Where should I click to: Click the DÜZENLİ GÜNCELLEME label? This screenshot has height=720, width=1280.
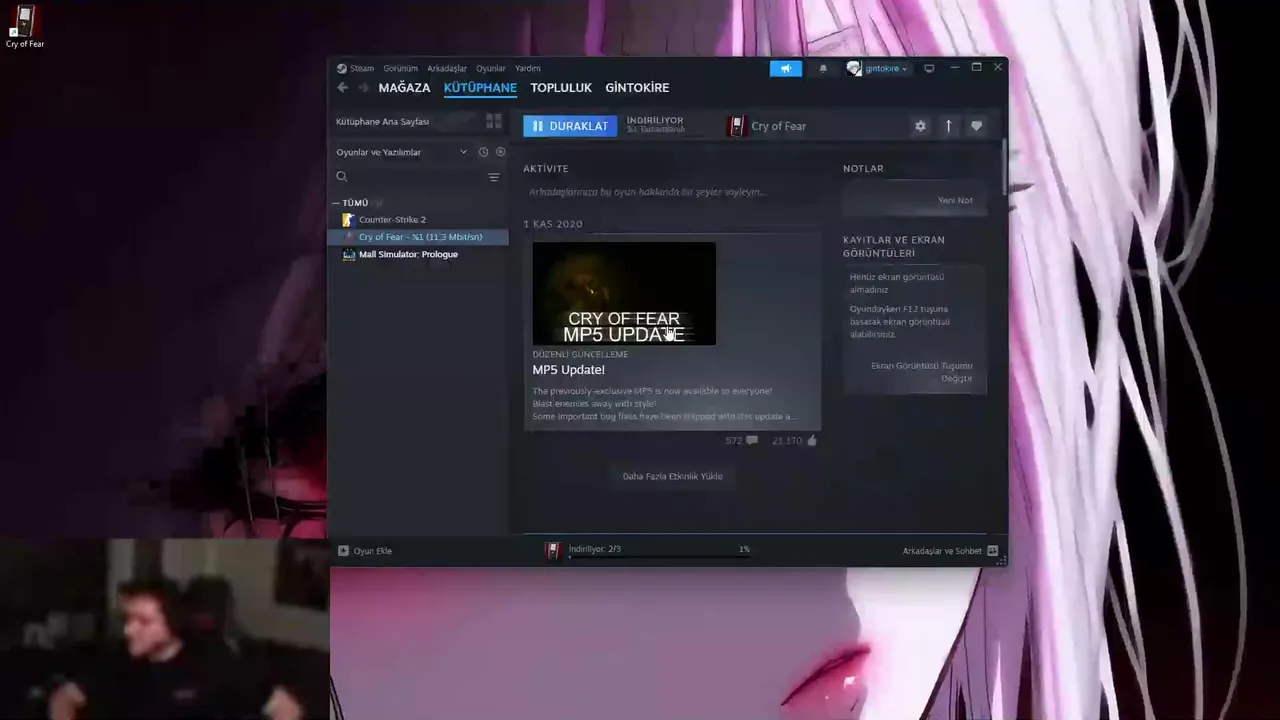[580, 354]
